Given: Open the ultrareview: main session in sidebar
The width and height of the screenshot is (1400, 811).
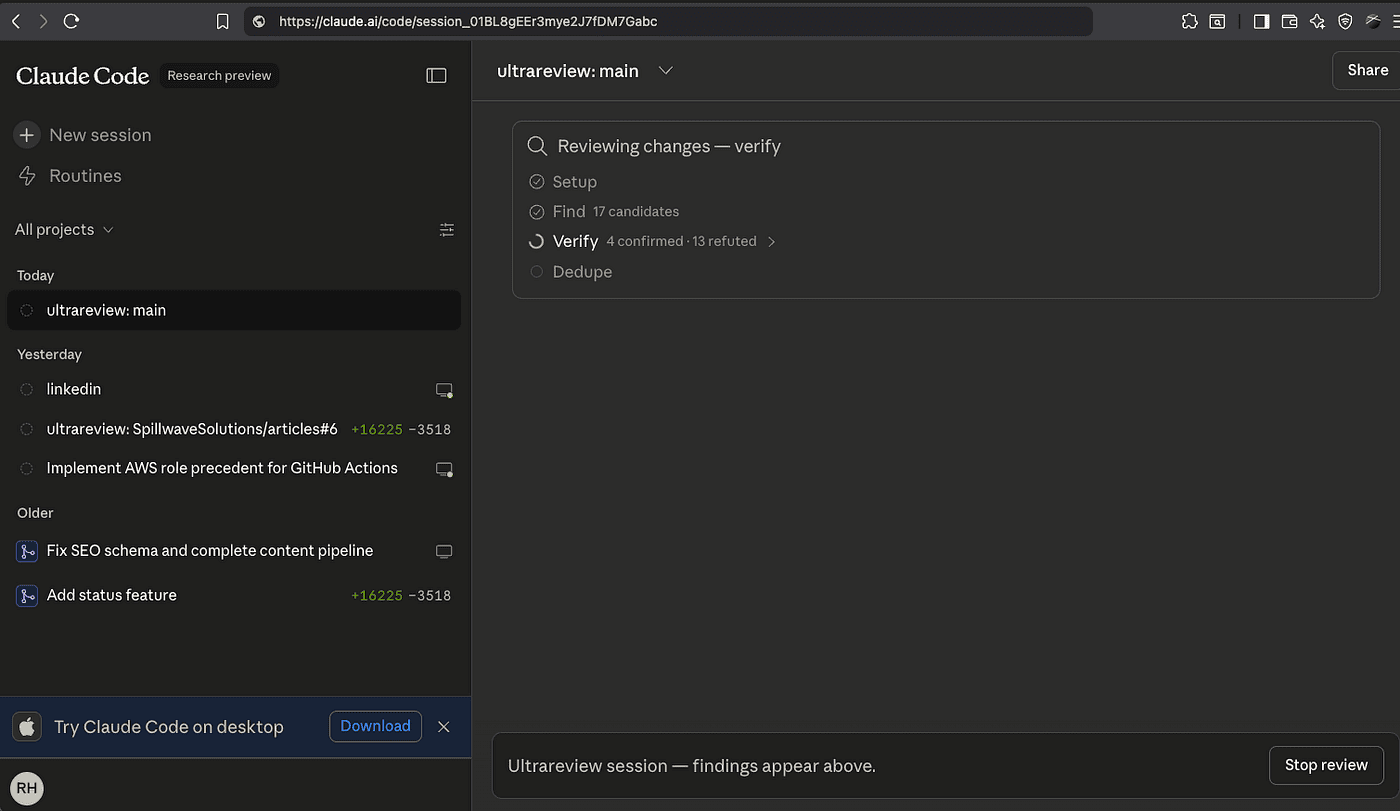Looking at the screenshot, I should (x=234, y=310).
